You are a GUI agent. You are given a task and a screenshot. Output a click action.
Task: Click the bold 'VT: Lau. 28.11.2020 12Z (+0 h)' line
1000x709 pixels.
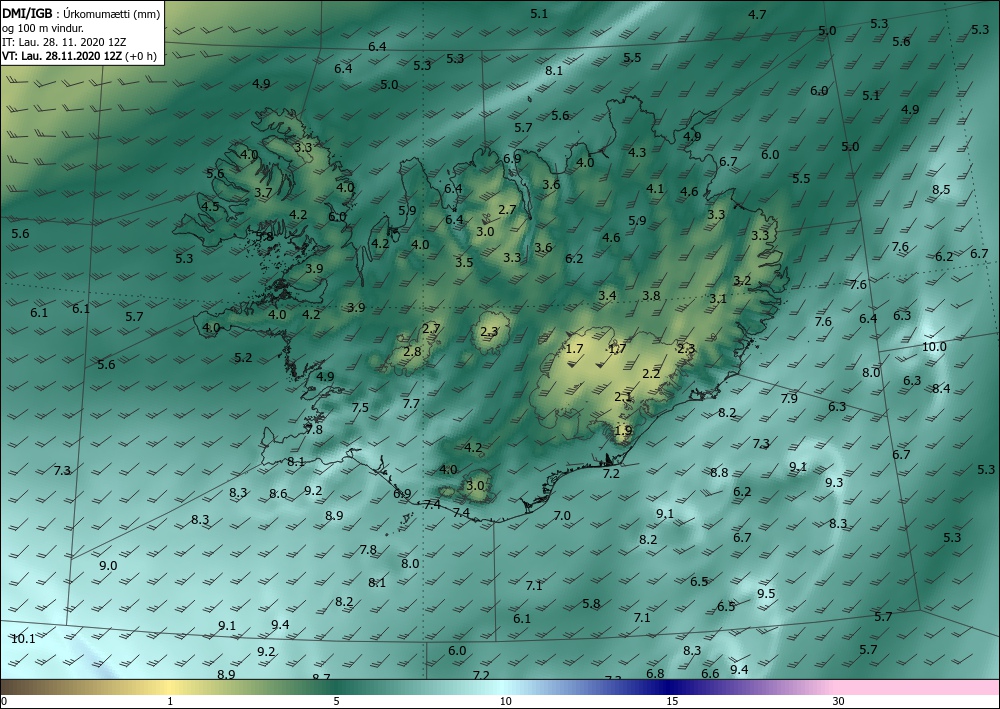[x=79, y=55]
